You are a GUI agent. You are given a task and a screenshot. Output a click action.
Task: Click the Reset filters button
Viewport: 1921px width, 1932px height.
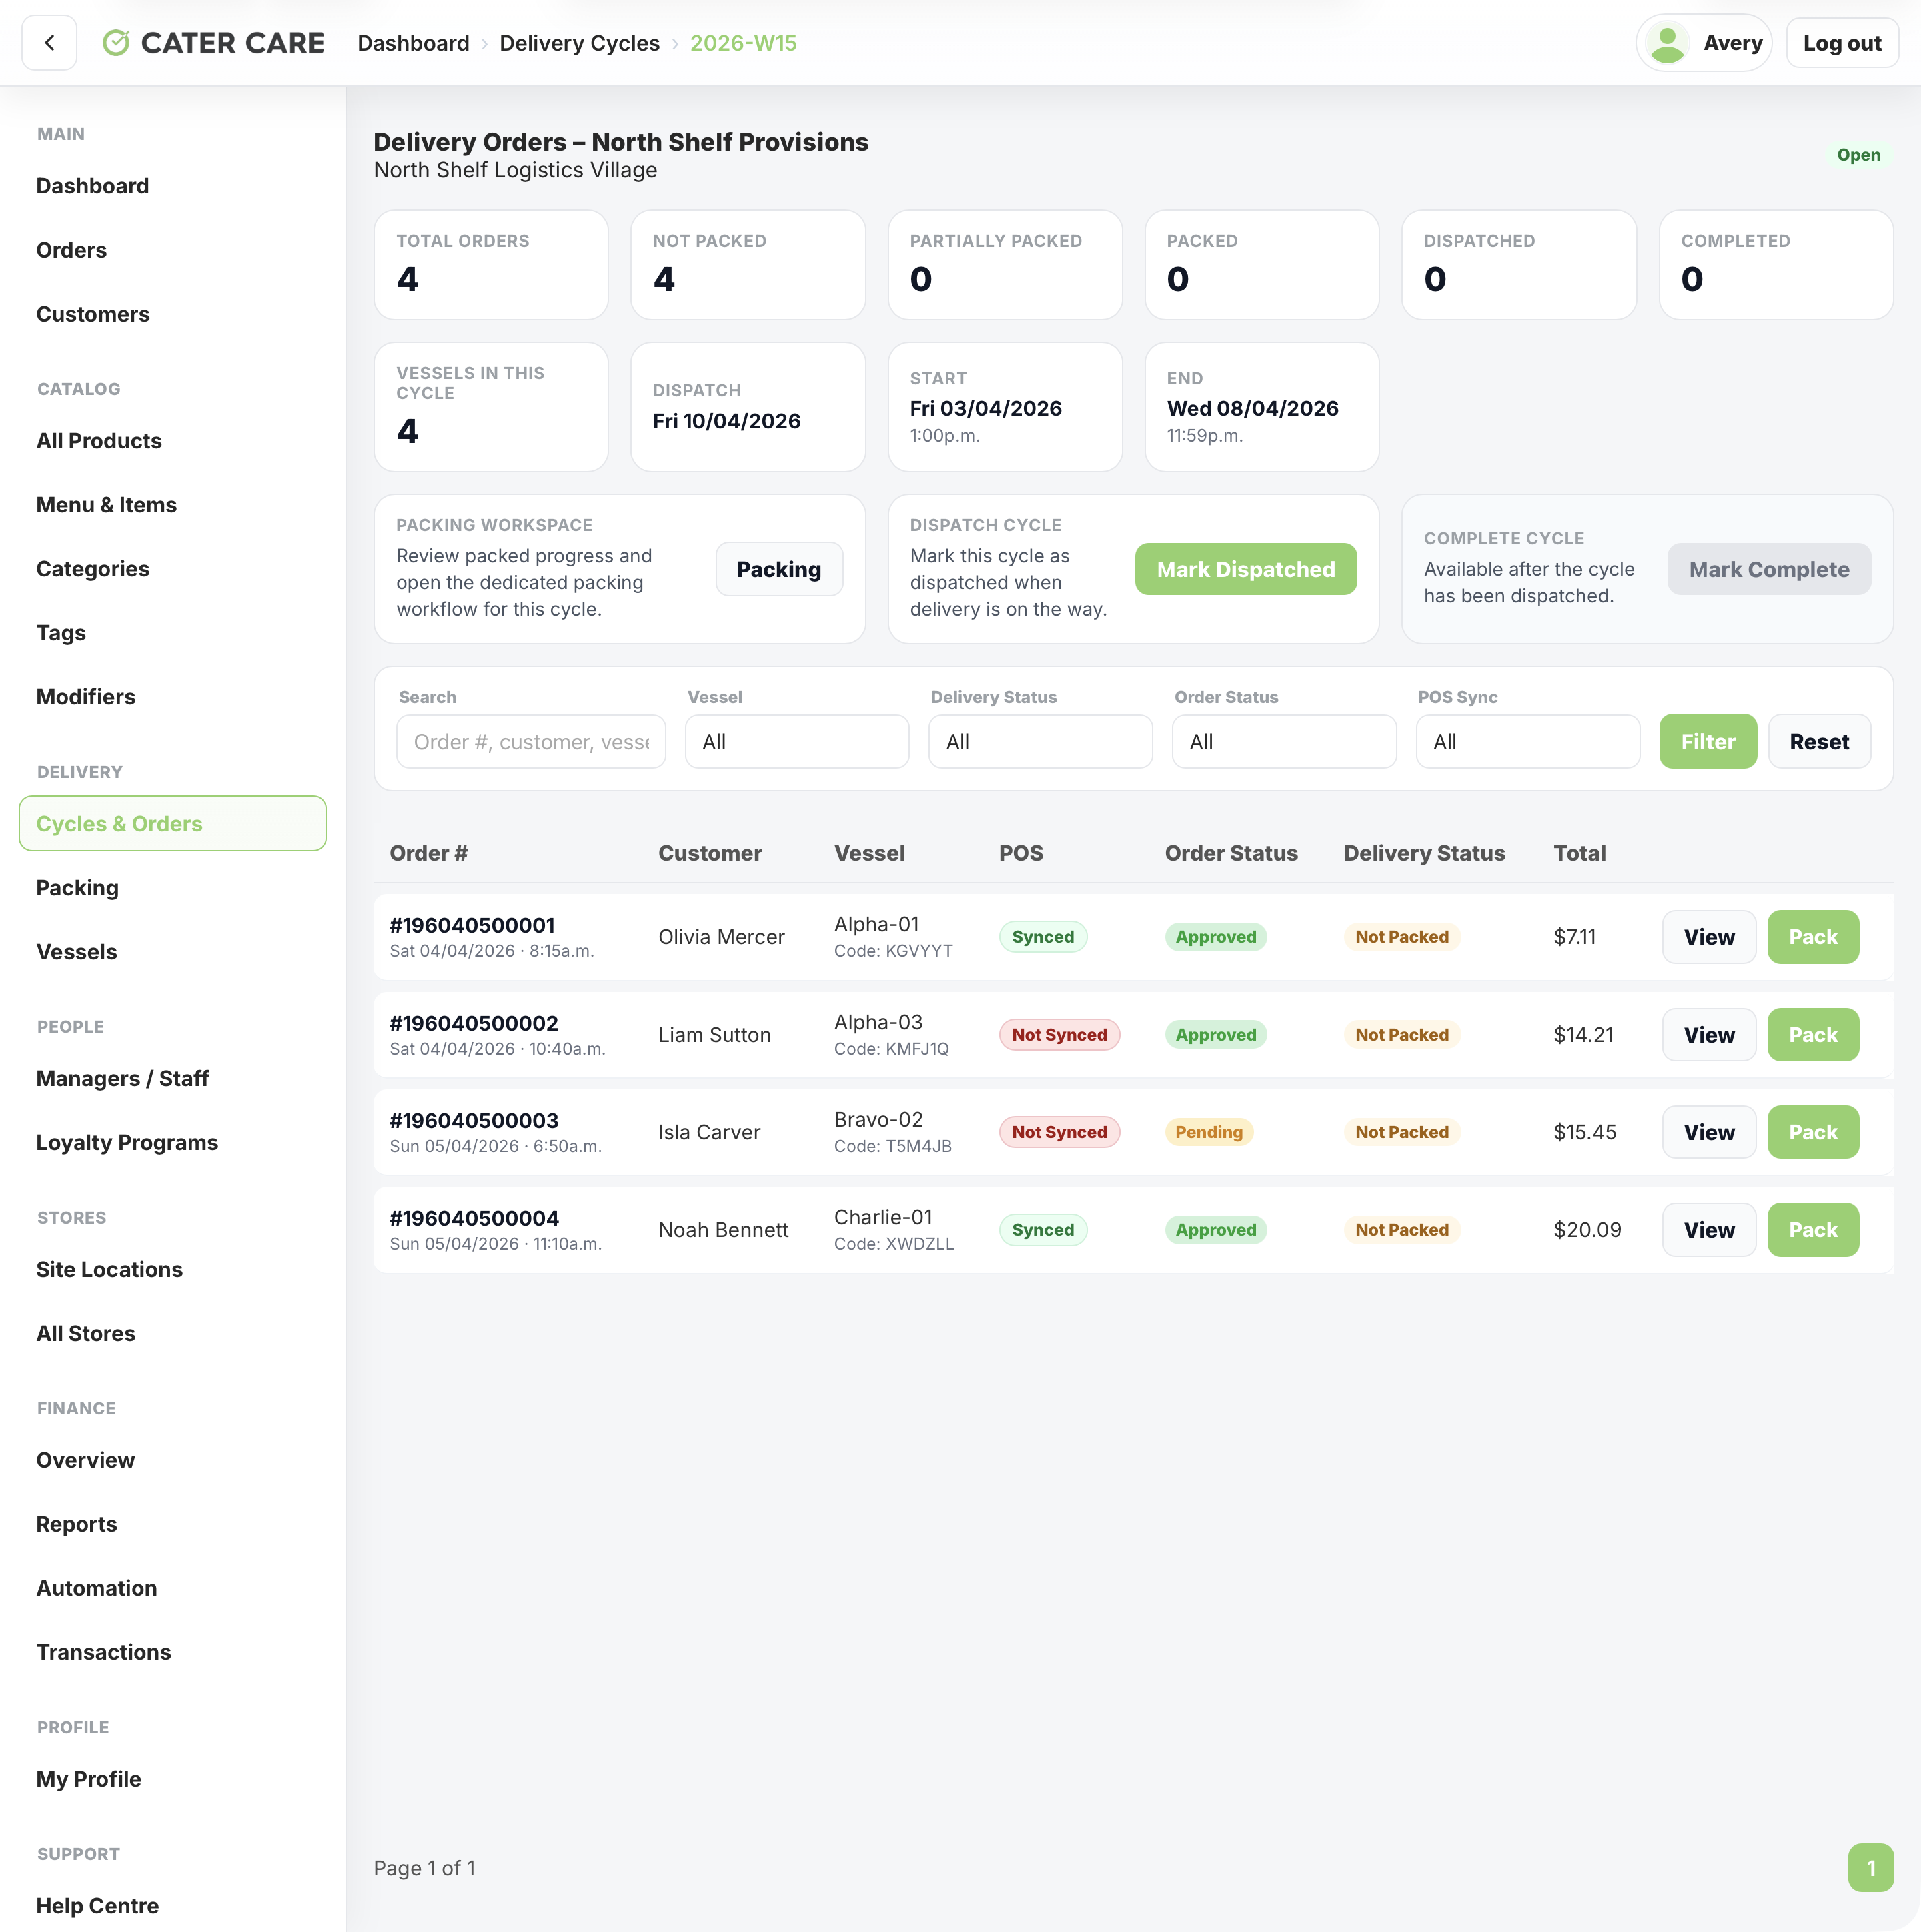coord(1819,741)
